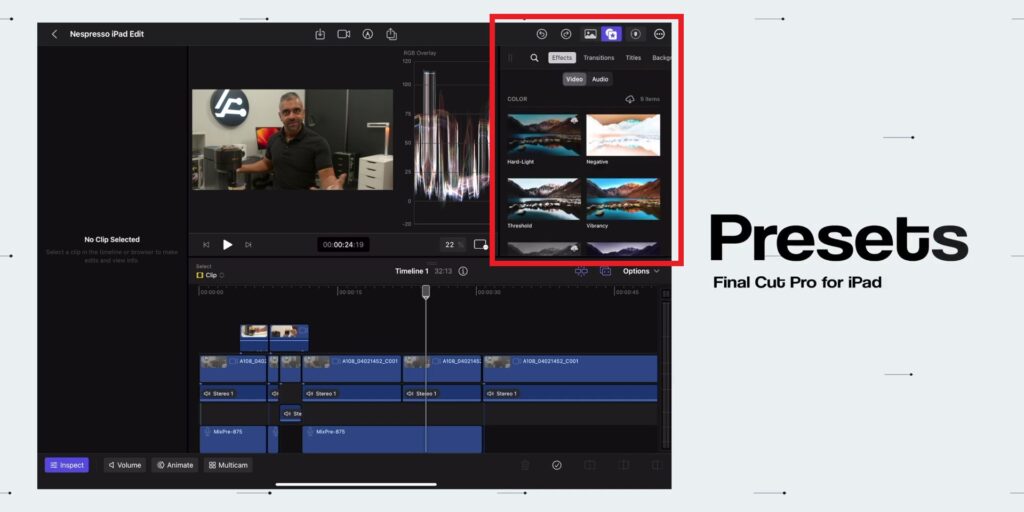Click the RGB Overlay waveform scope

pos(447,140)
